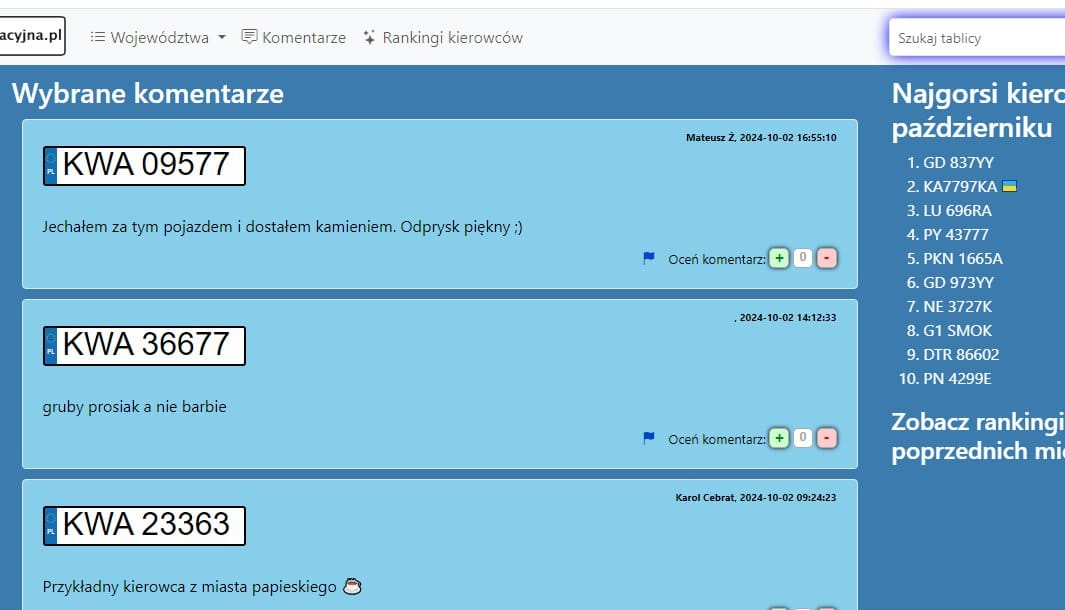Click the 'Najgorsi' drivers ranking heading

[x=978, y=111]
